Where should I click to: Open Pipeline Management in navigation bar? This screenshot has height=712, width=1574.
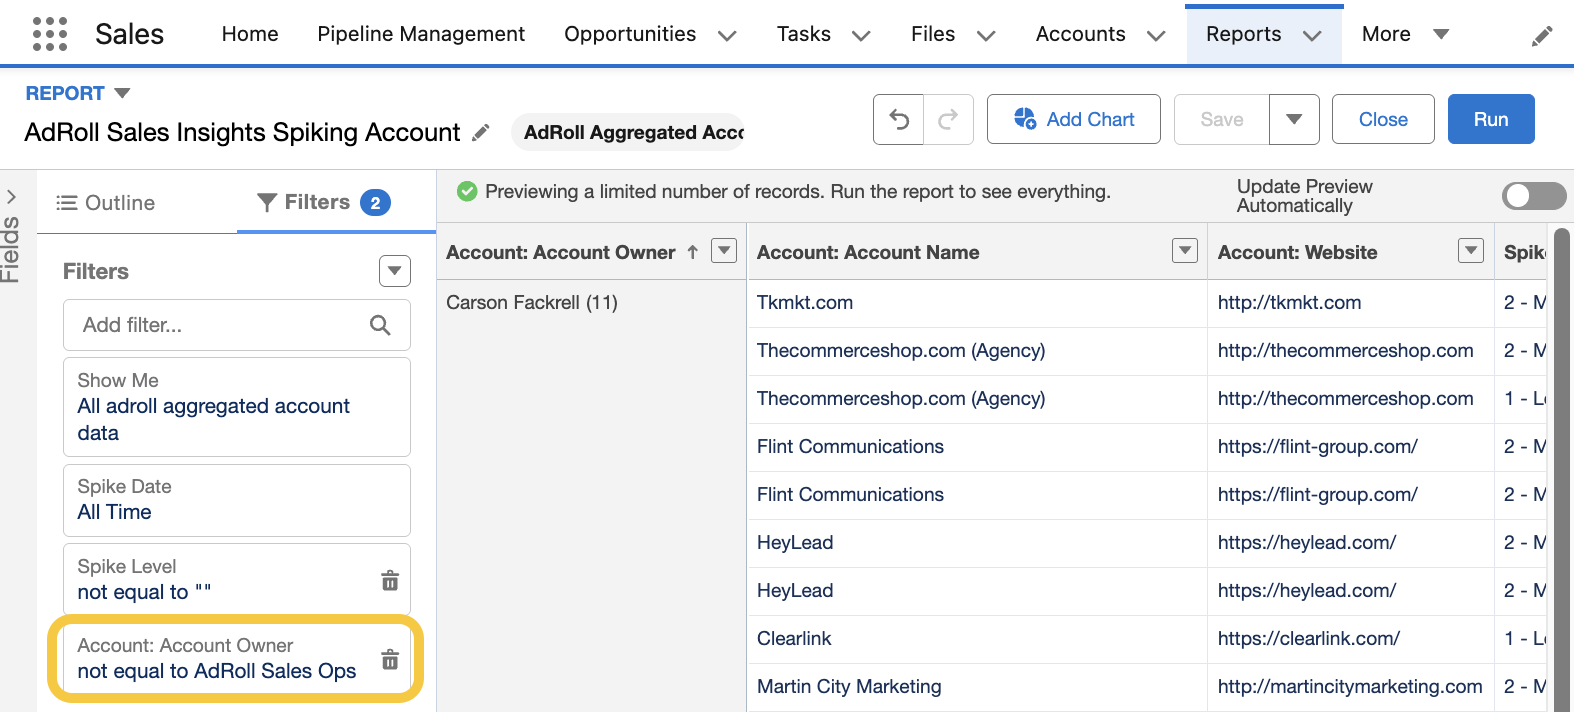point(421,34)
